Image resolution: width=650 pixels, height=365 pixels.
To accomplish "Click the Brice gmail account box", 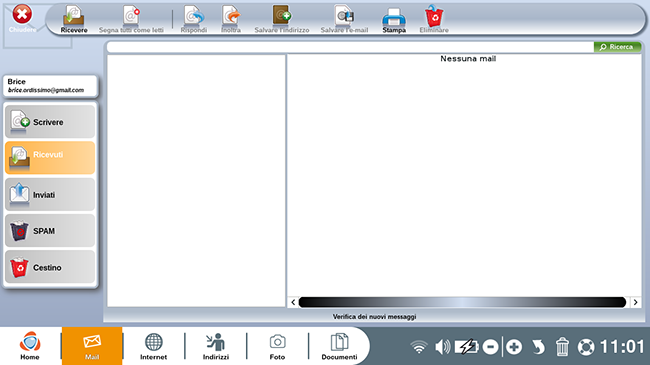I will pyautogui.click(x=50, y=86).
